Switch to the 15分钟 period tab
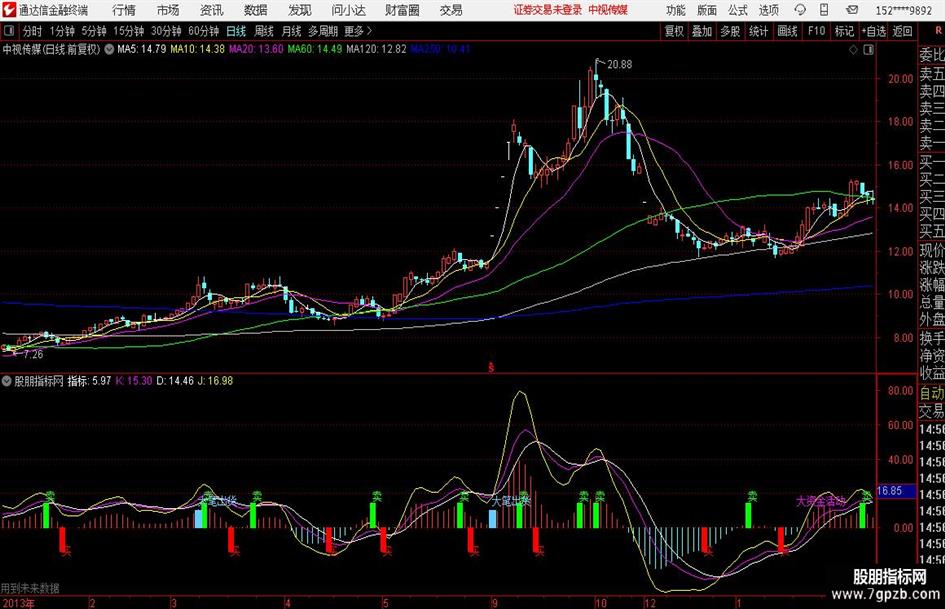 click(x=129, y=31)
